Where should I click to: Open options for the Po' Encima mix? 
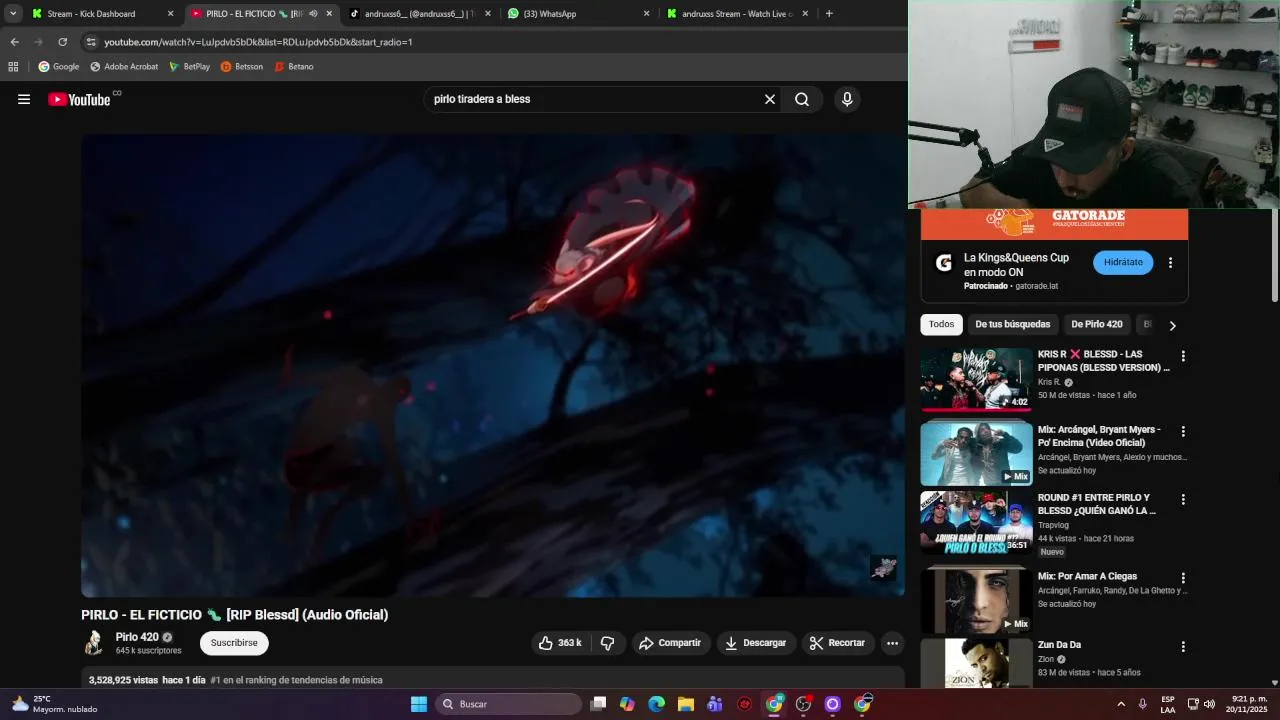pos(1183,432)
